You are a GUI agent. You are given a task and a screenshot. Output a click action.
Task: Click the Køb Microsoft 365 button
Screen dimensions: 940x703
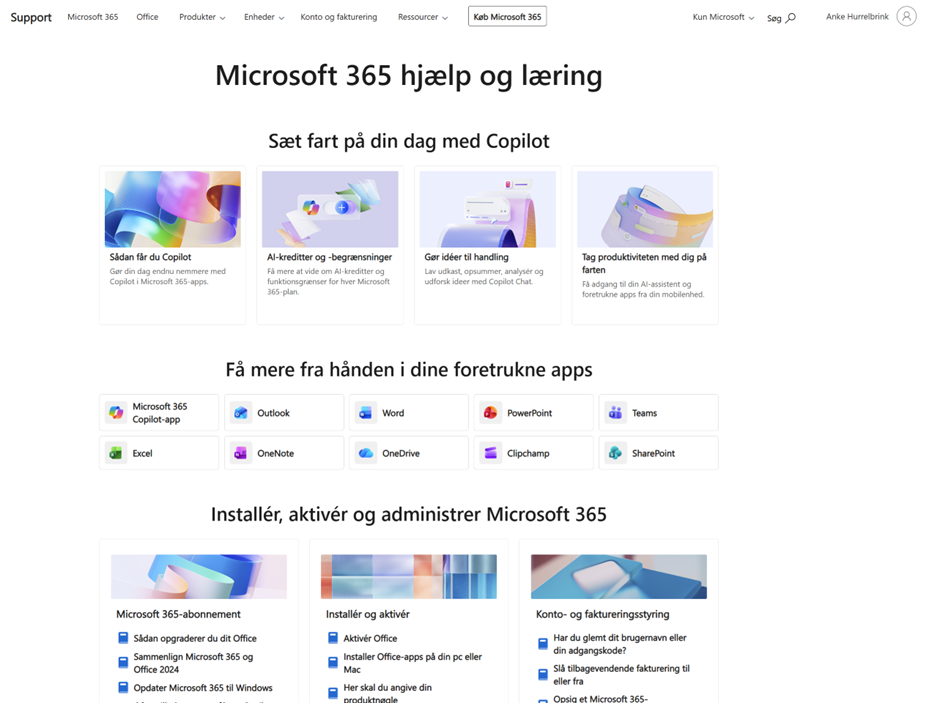pyautogui.click(x=507, y=17)
